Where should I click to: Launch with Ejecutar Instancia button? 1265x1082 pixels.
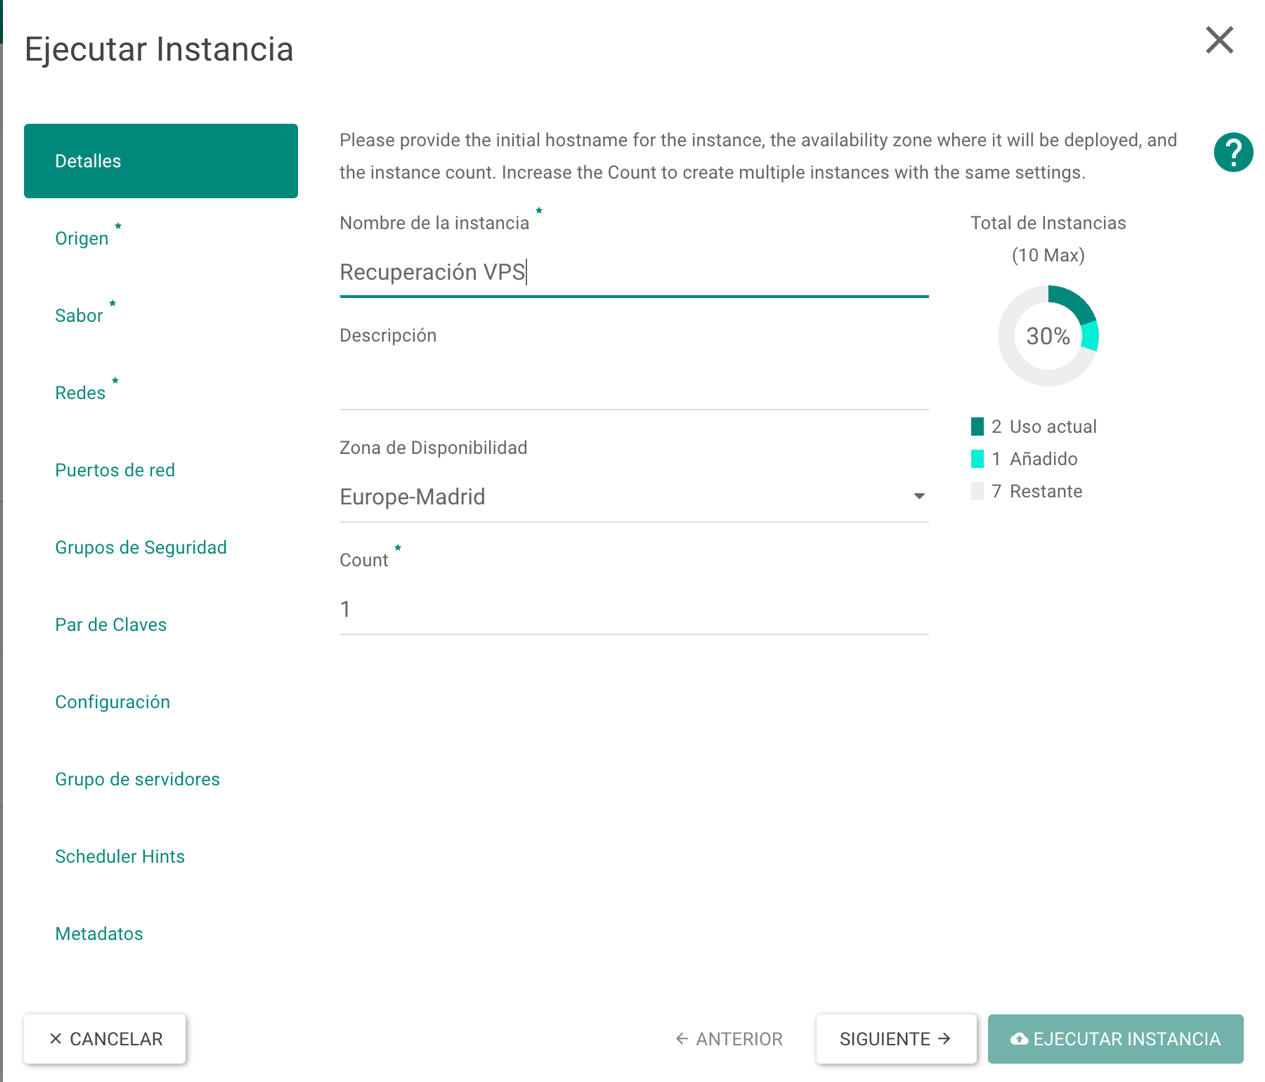1115,1039
